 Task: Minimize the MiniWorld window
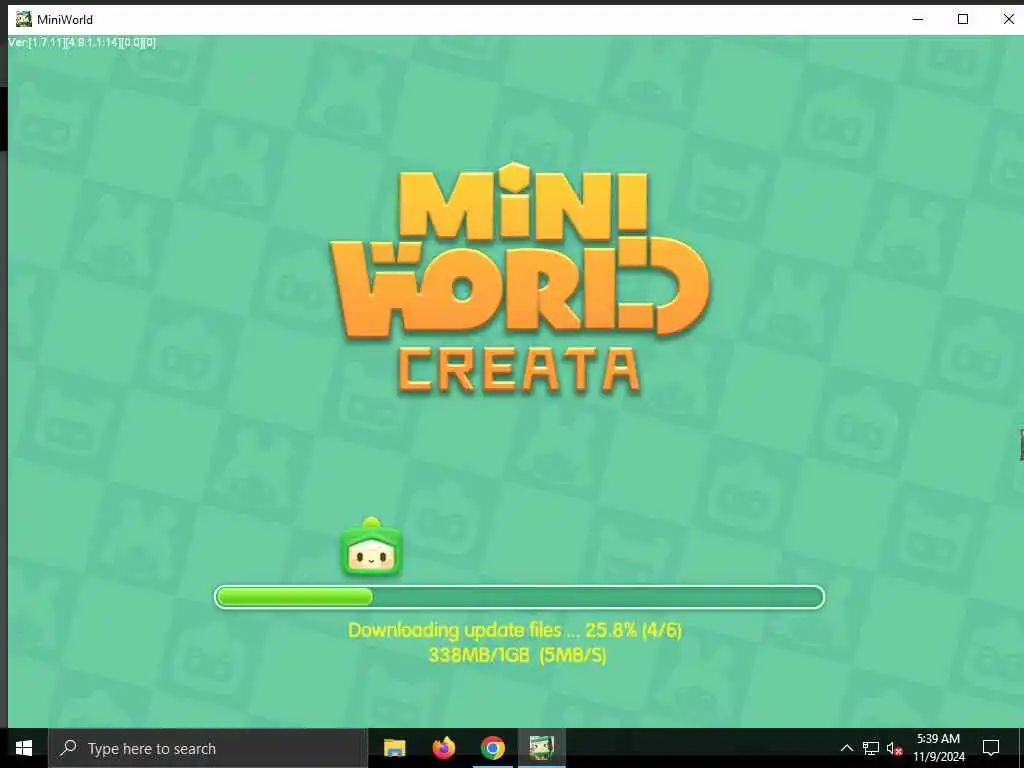[918, 19]
